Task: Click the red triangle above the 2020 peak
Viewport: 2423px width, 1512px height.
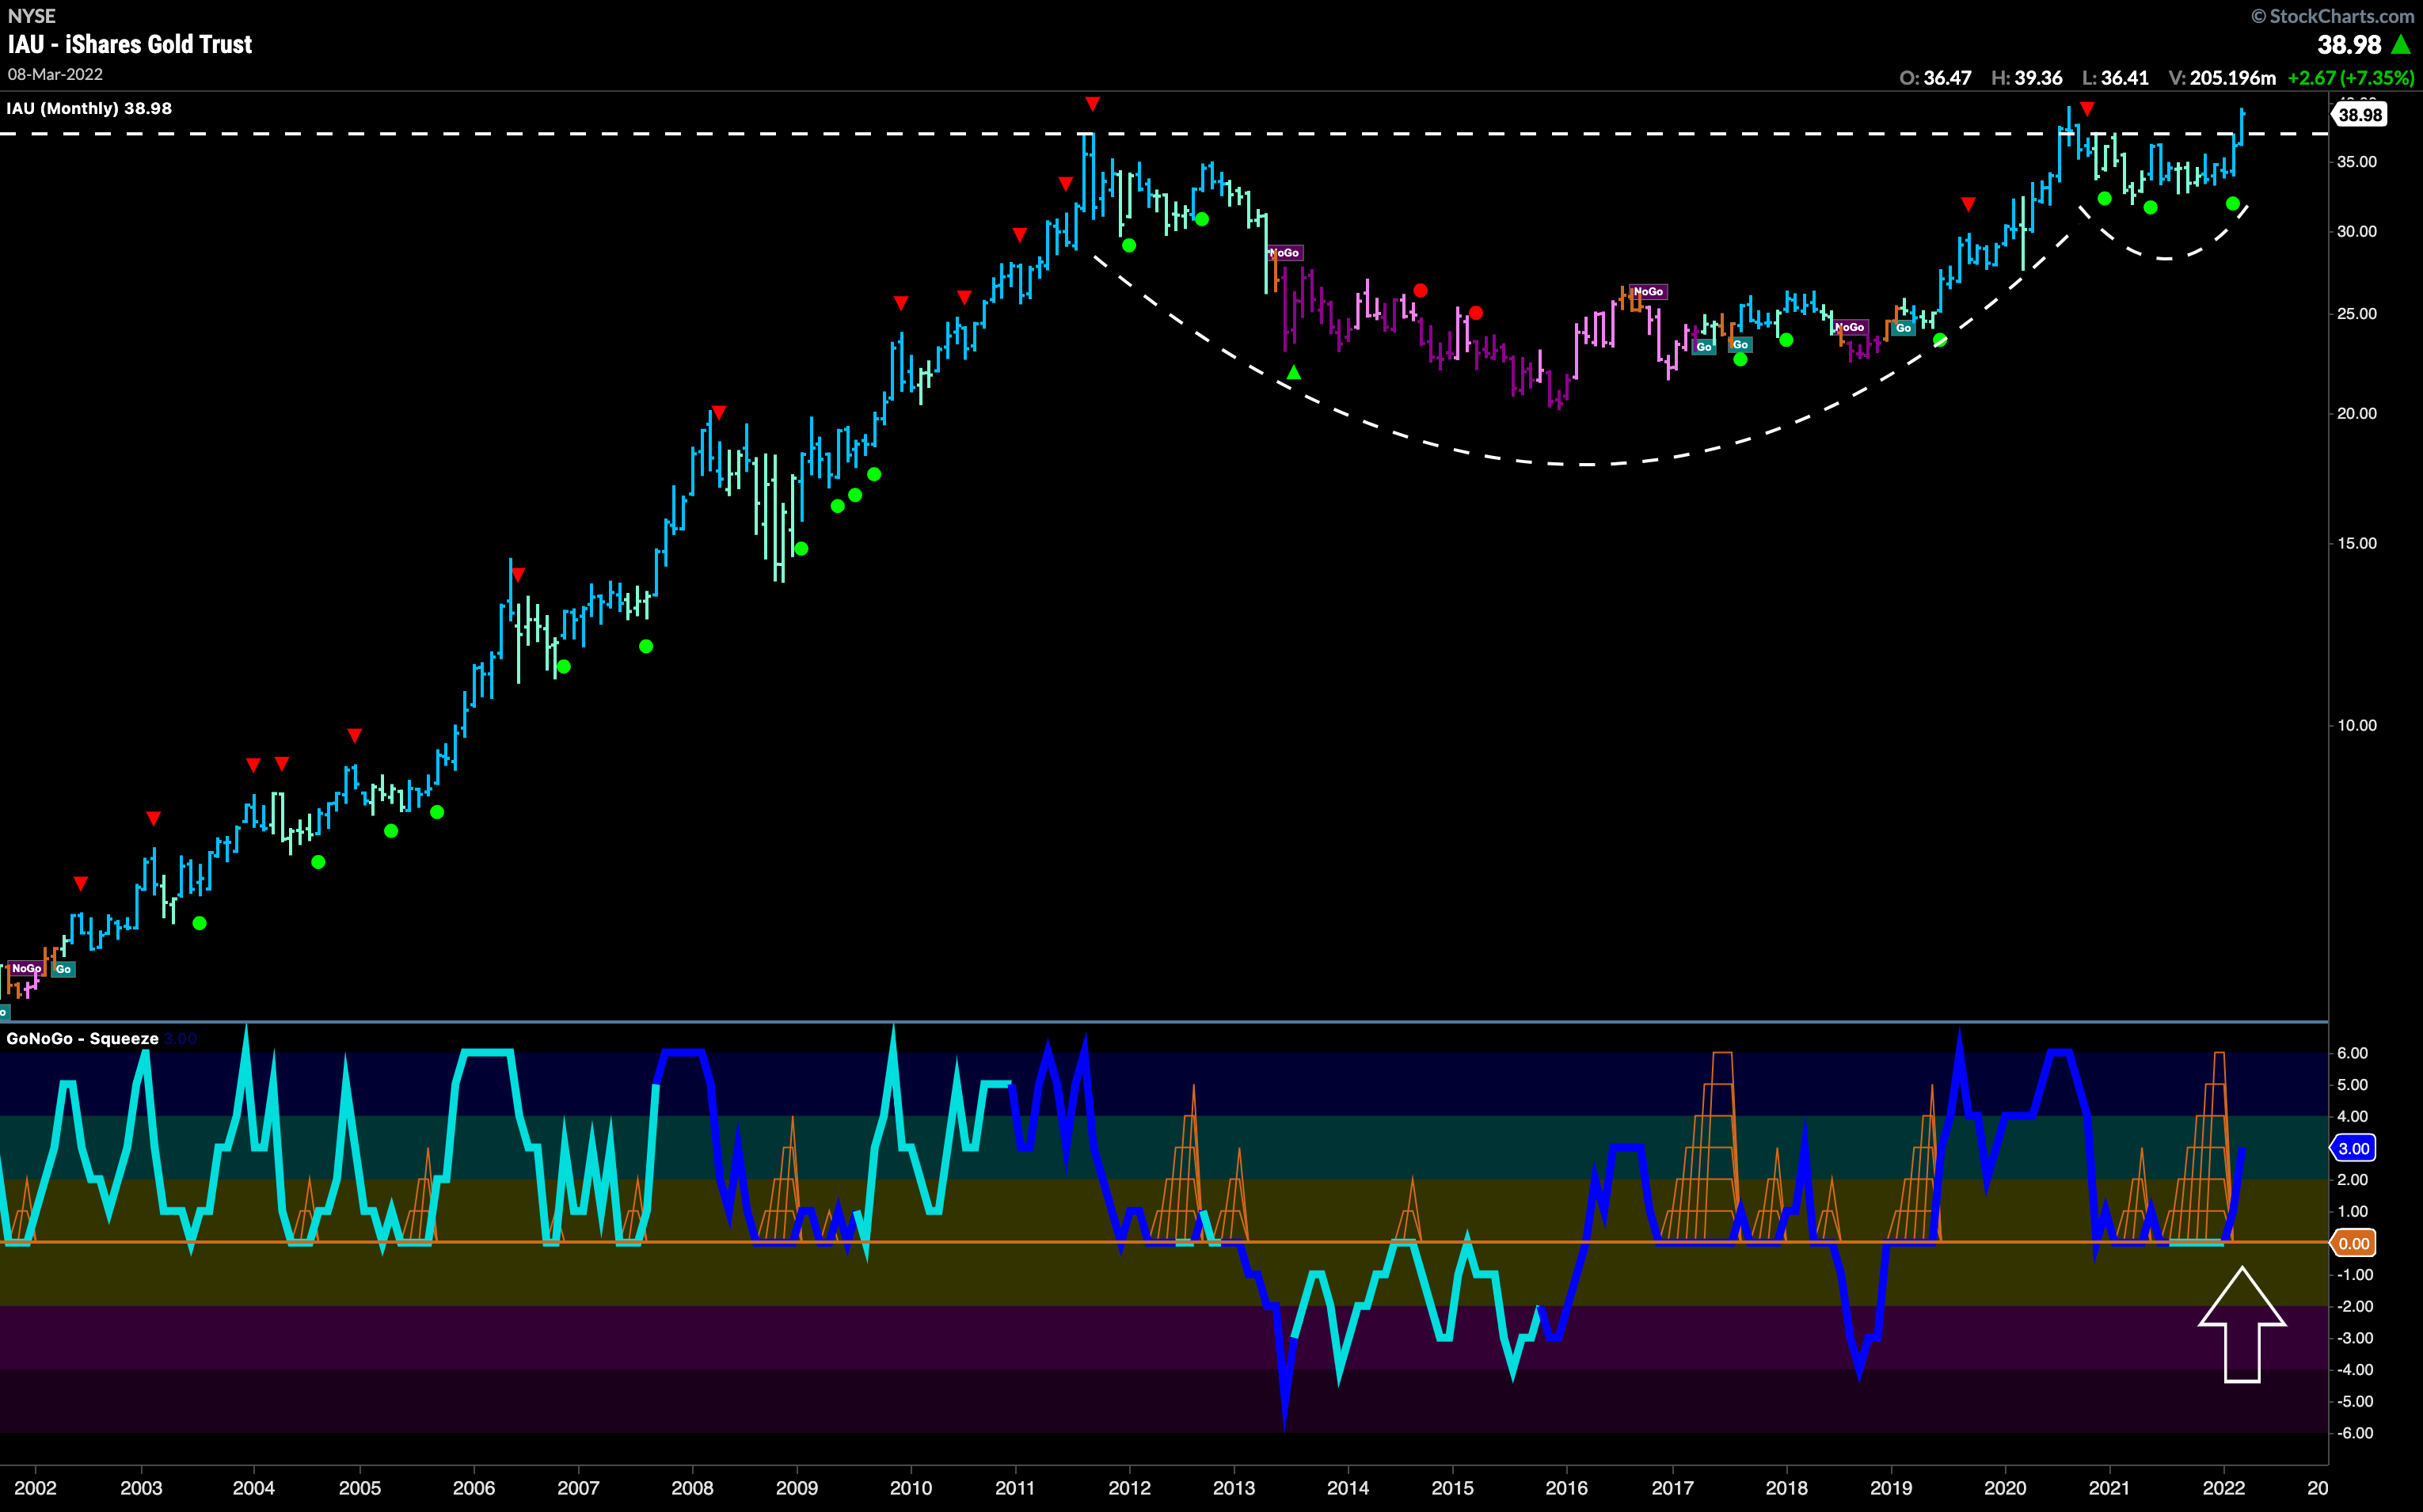Action: click(2086, 108)
